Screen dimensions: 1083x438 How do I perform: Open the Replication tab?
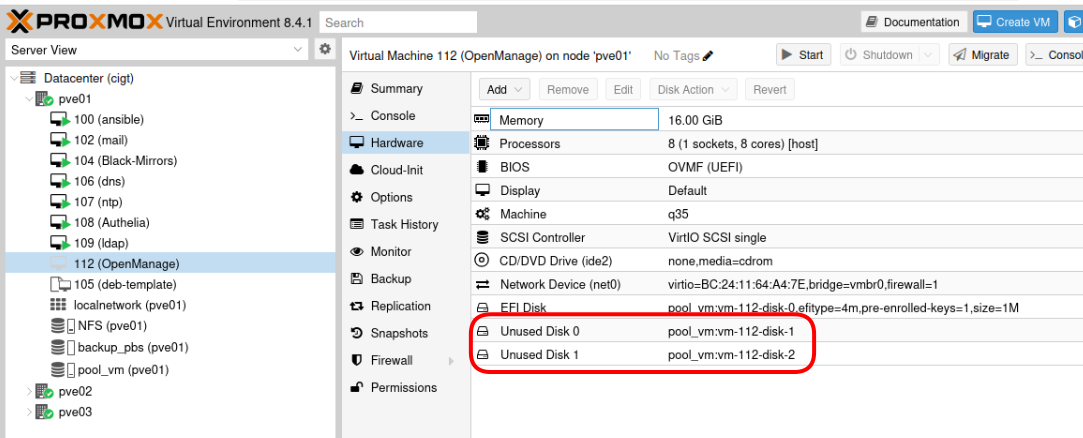click(406, 305)
